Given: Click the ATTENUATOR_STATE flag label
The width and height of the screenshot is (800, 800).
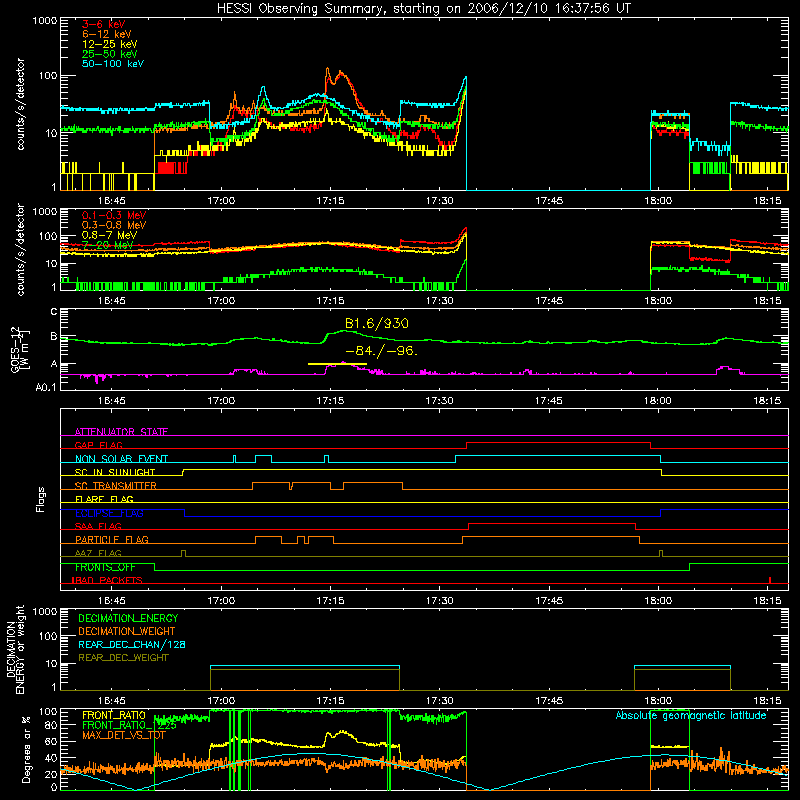Looking at the screenshot, I should point(121,432).
